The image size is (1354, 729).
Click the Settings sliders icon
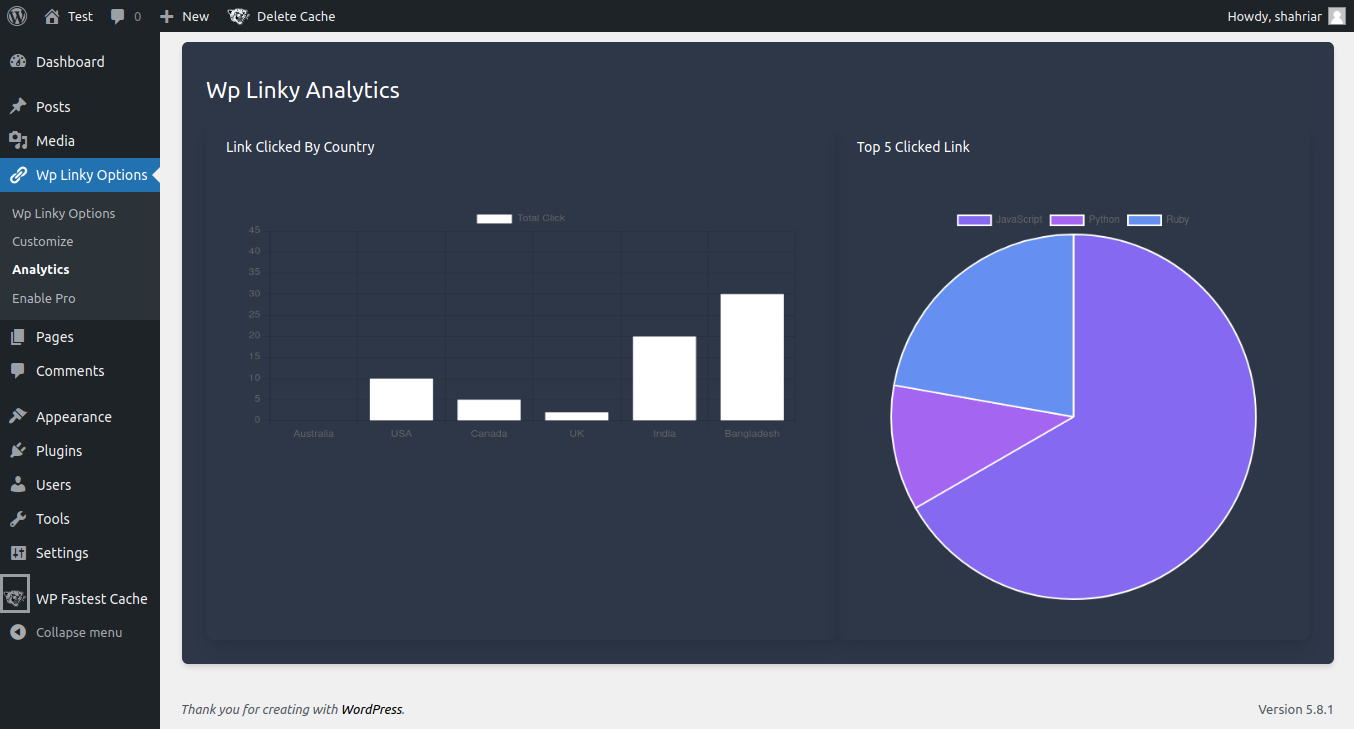(x=18, y=553)
